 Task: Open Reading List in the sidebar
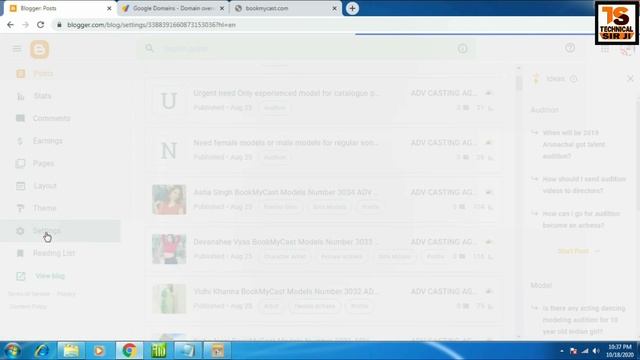(x=54, y=253)
